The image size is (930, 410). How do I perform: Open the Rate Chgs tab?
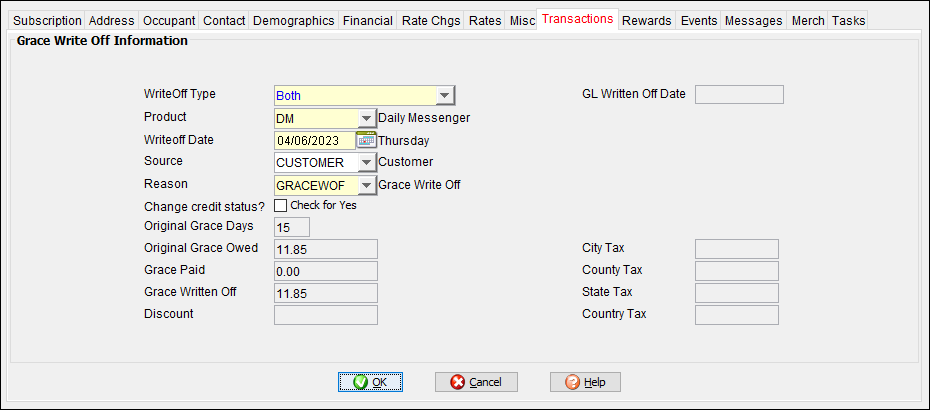[x=430, y=20]
